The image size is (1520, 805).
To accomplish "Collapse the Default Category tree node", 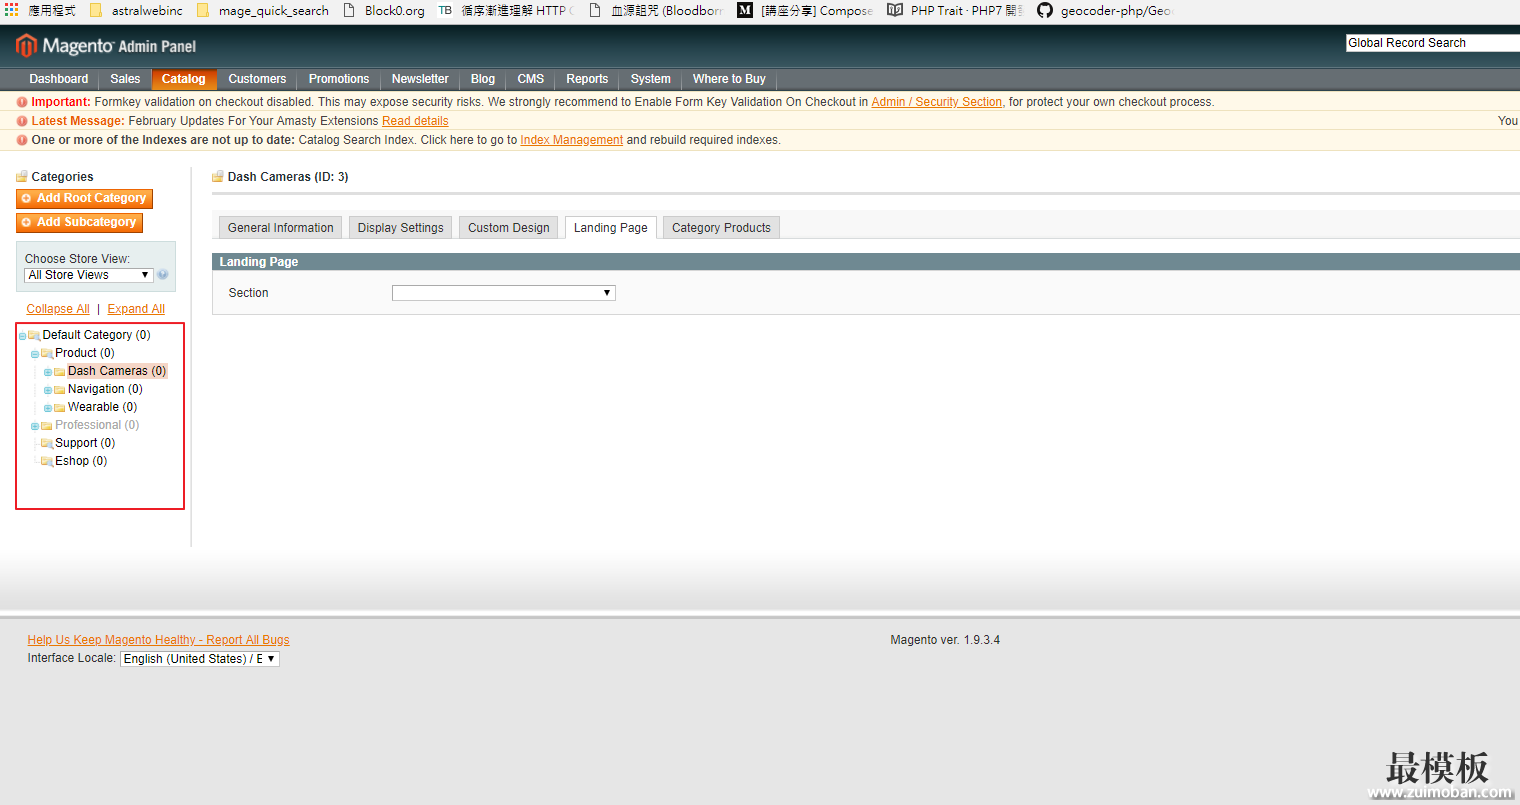I will pos(22,336).
